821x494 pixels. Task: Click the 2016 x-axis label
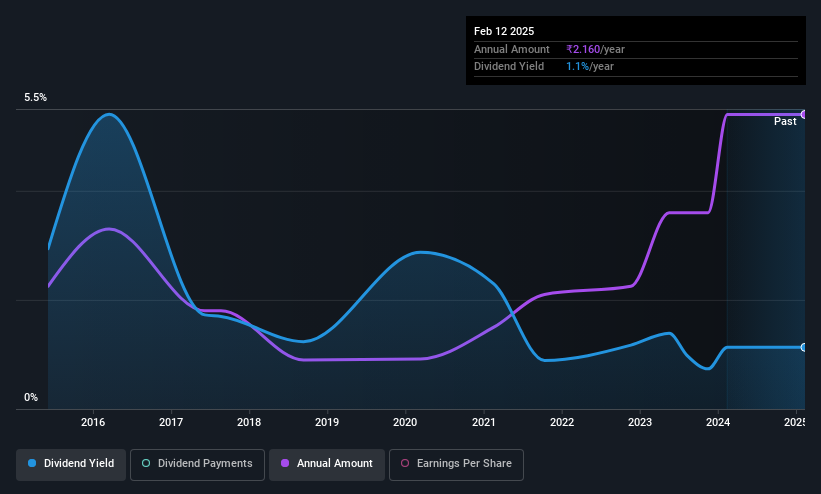click(x=93, y=422)
